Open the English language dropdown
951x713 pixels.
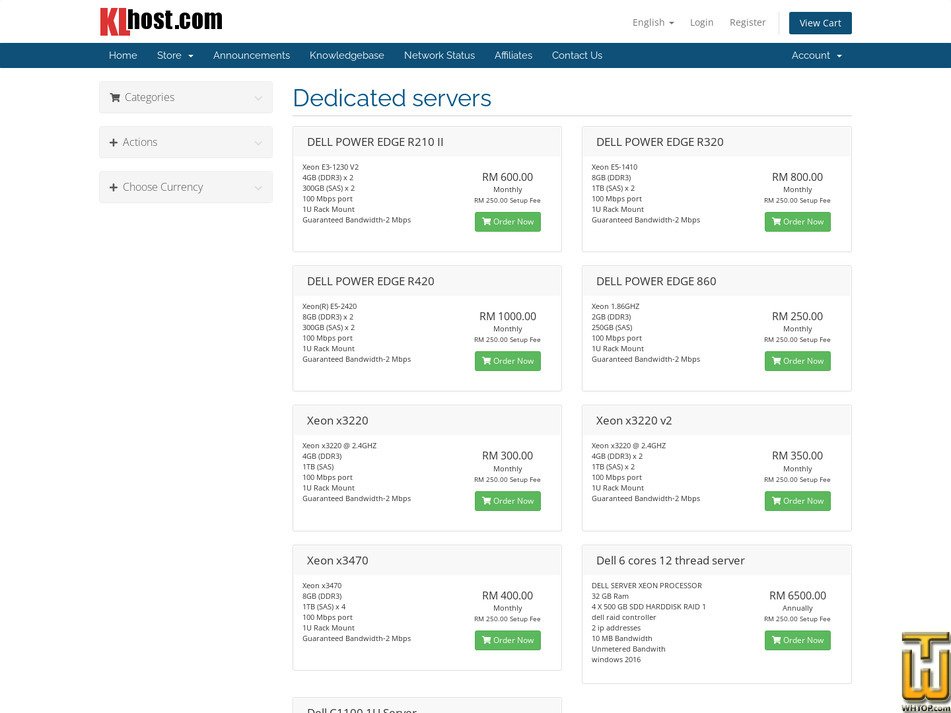point(653,22)
